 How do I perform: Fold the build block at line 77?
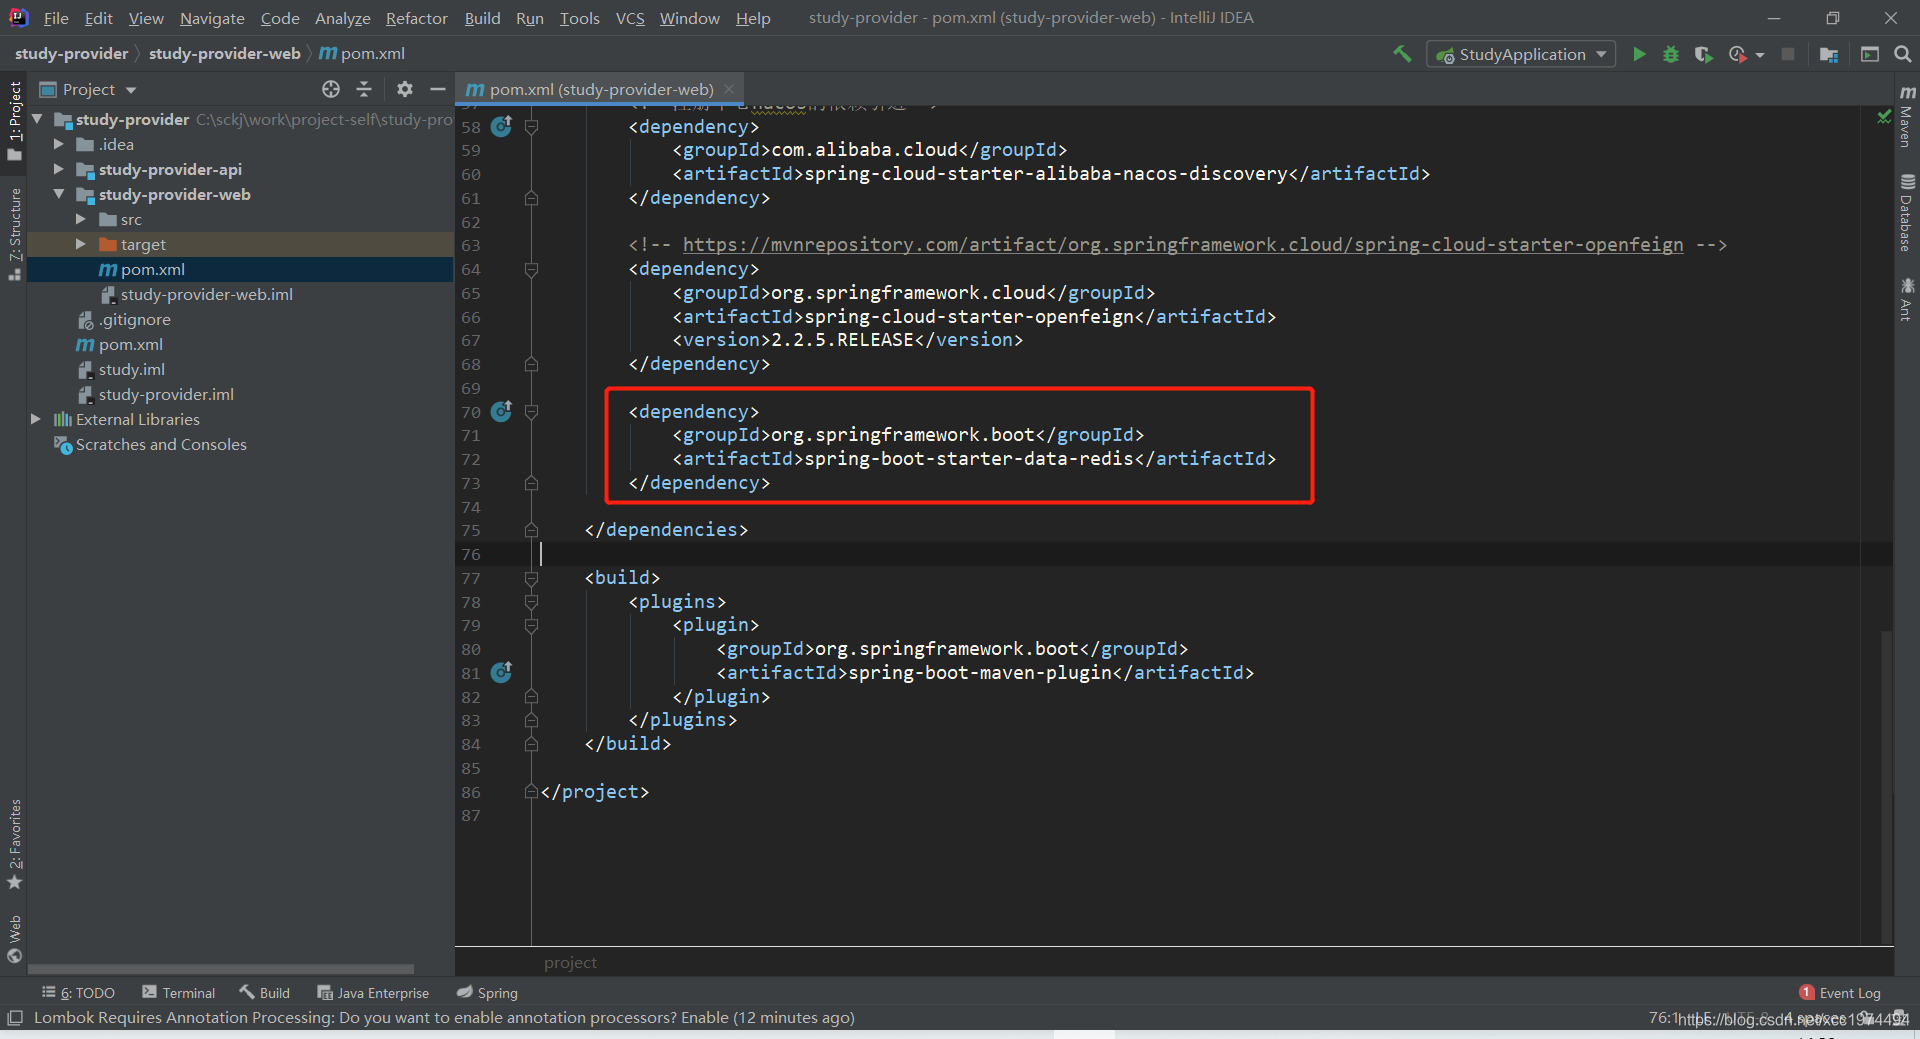(x=532, y=577)
